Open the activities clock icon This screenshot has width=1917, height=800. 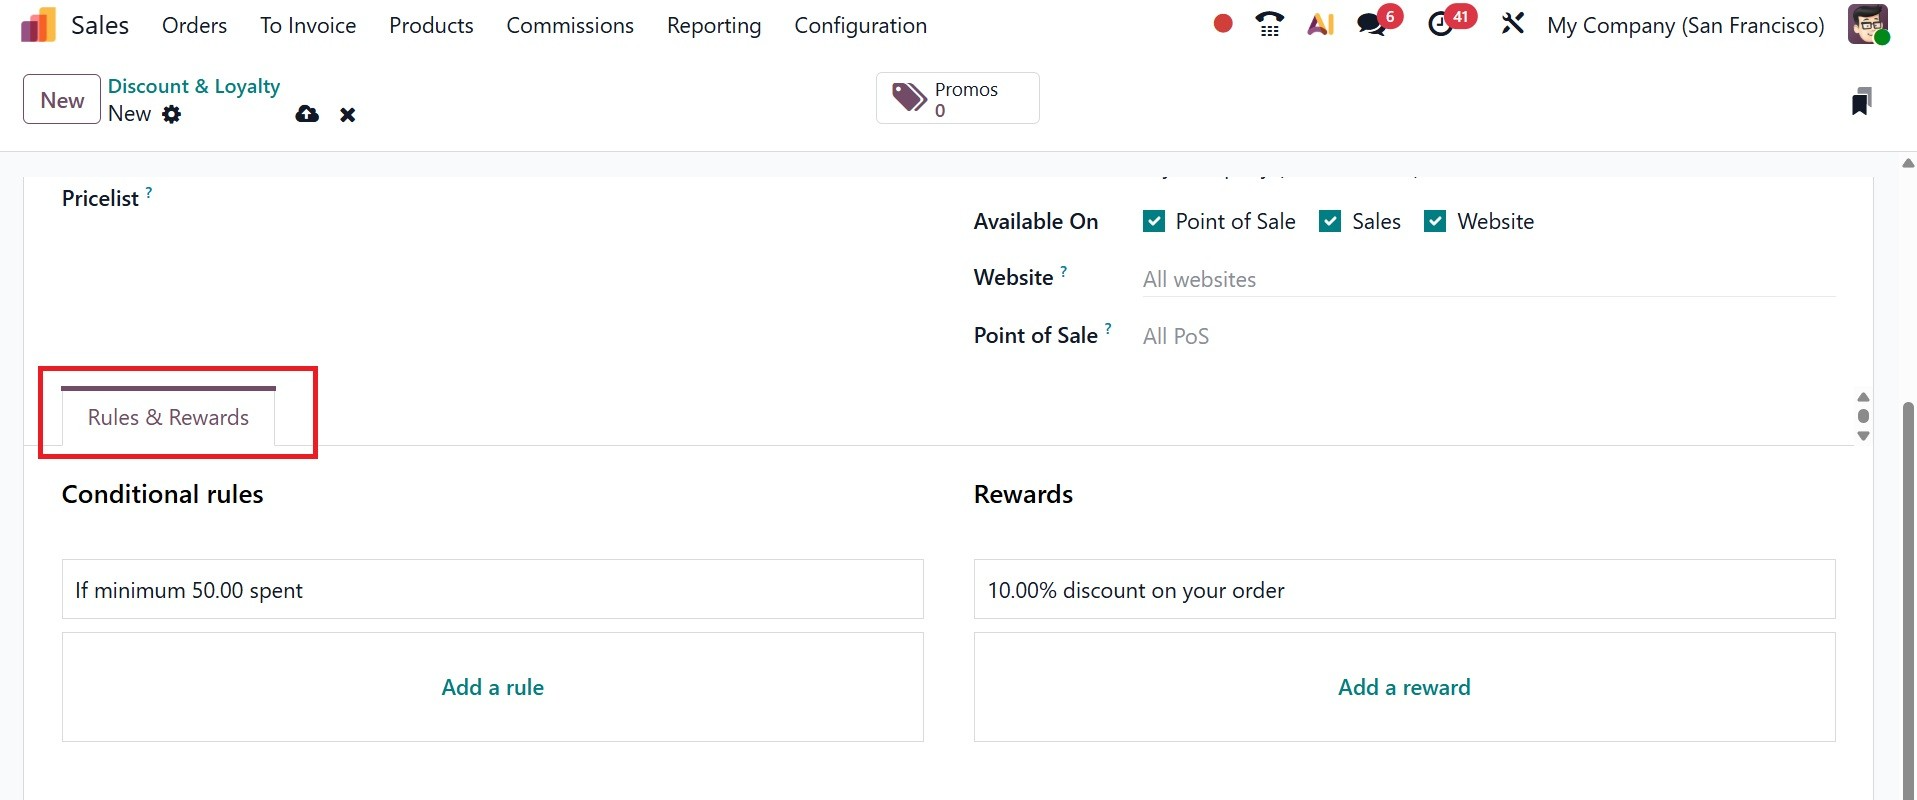coord(1441,24)
